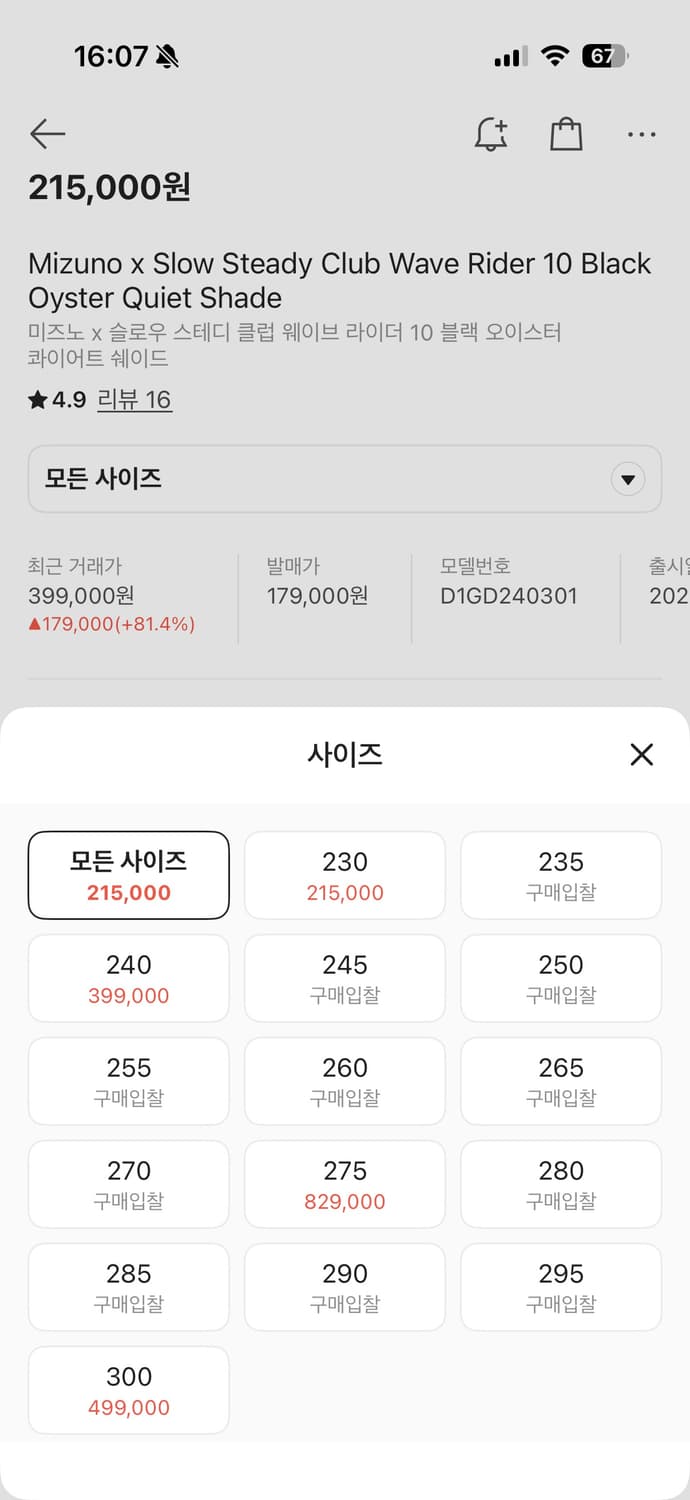The height and width of the screenshot is (1500, 690).
Task: Choose size 275 priced 829,000
Action: click(x=345, y=1184)
